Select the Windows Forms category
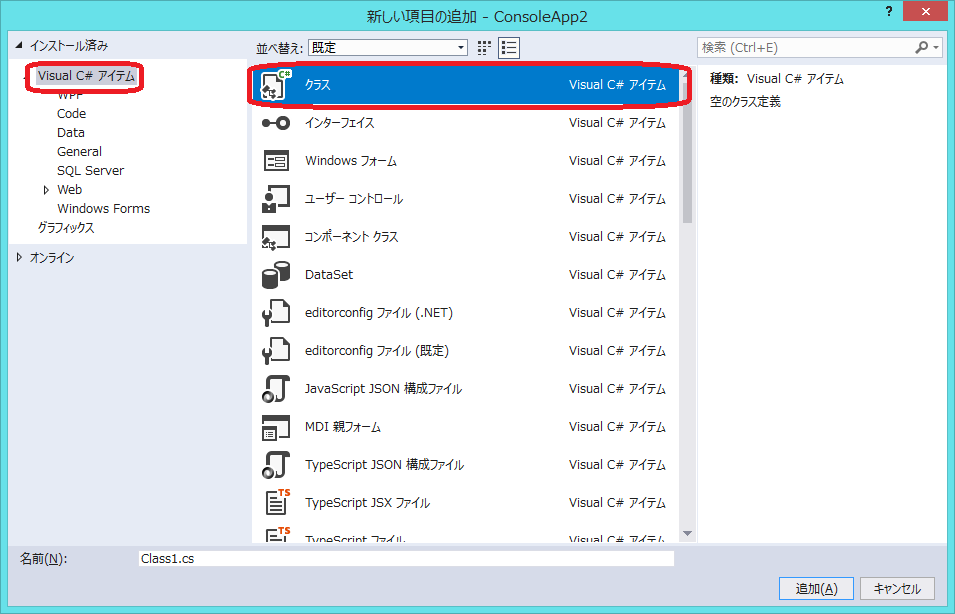 point(104,208)
